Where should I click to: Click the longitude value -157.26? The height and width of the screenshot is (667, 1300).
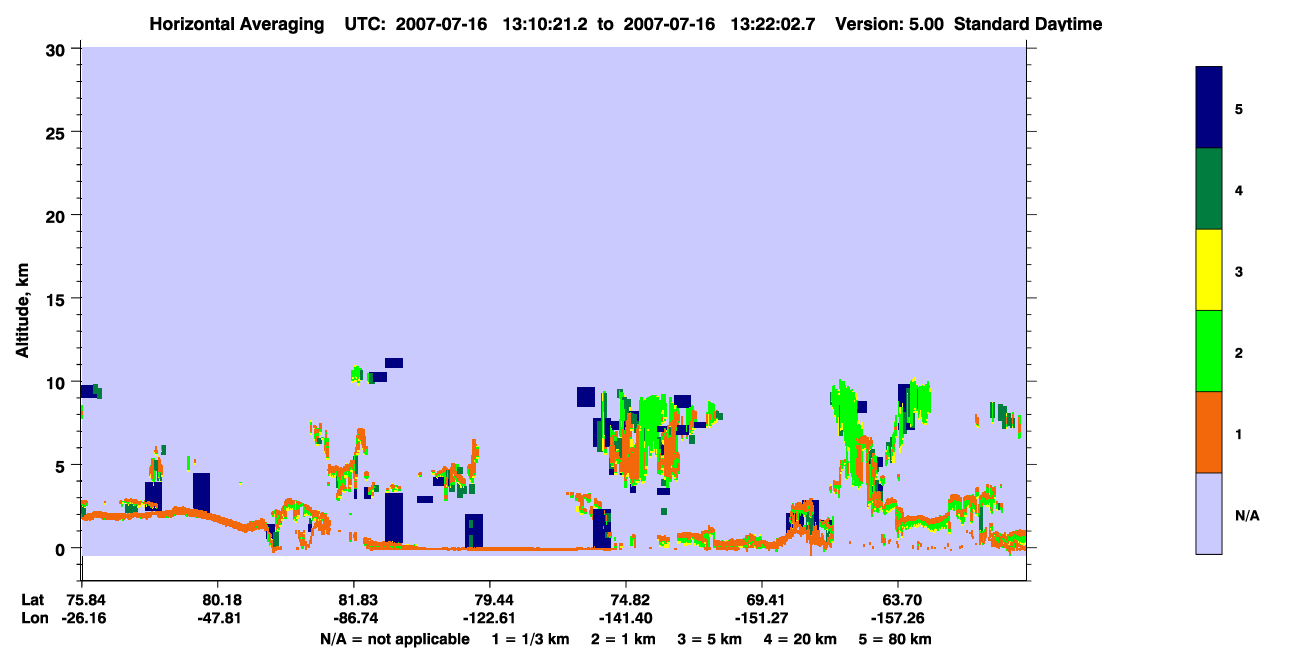click(898, 618)
